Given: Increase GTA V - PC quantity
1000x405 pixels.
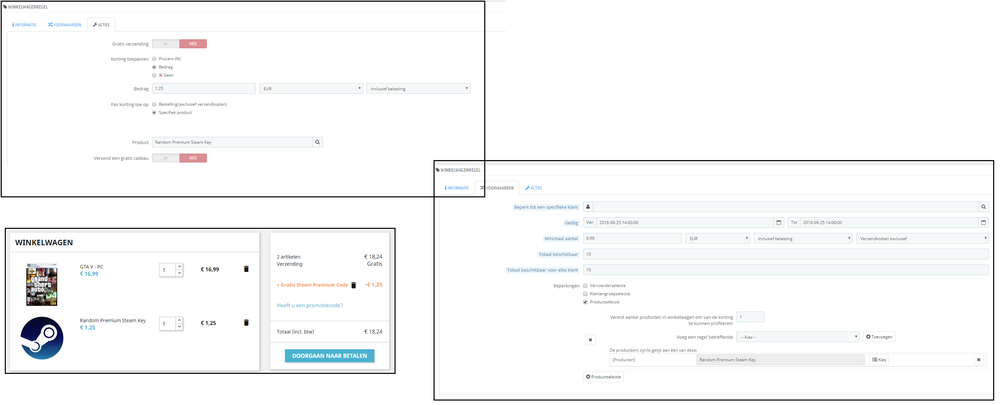Looking at the screenshot, I should click(179, 267).
